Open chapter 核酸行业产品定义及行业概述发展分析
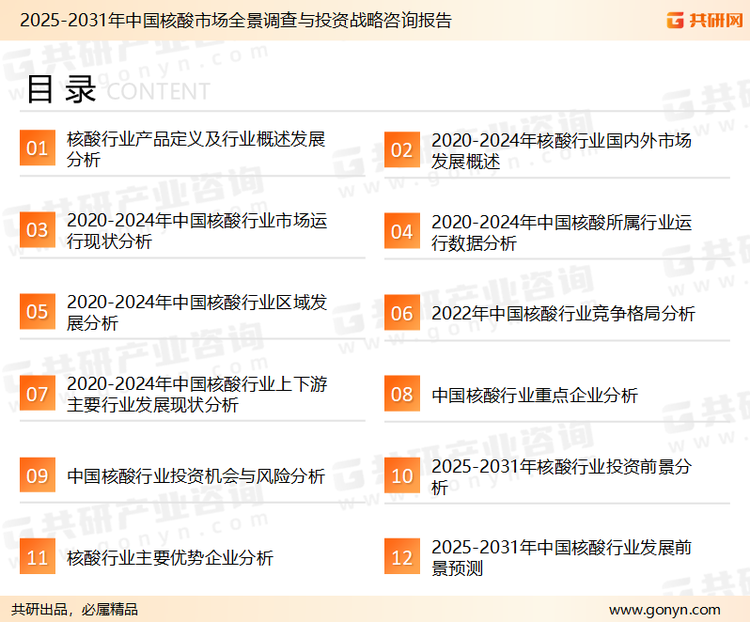 [x=196, y=149]
